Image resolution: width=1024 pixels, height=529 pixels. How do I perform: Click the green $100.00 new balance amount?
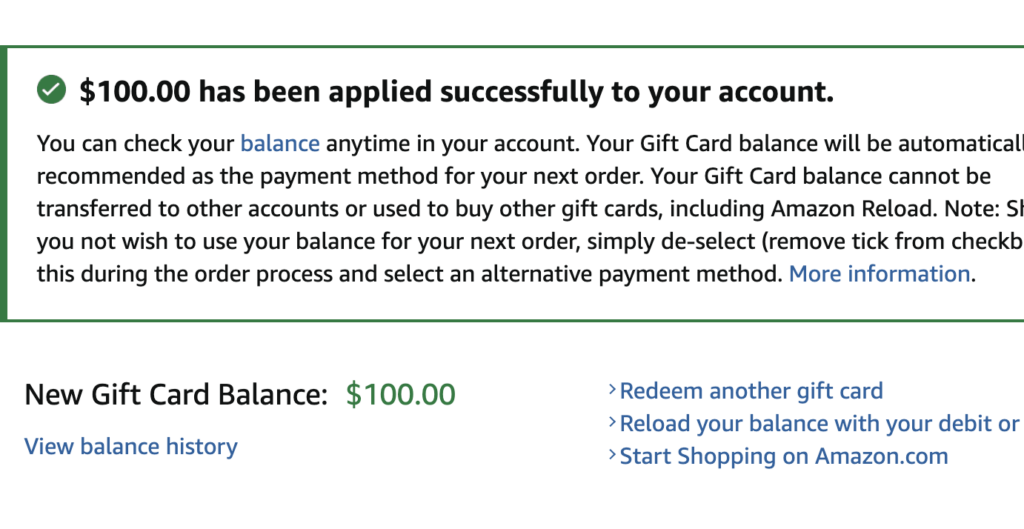tap(400, 394)
